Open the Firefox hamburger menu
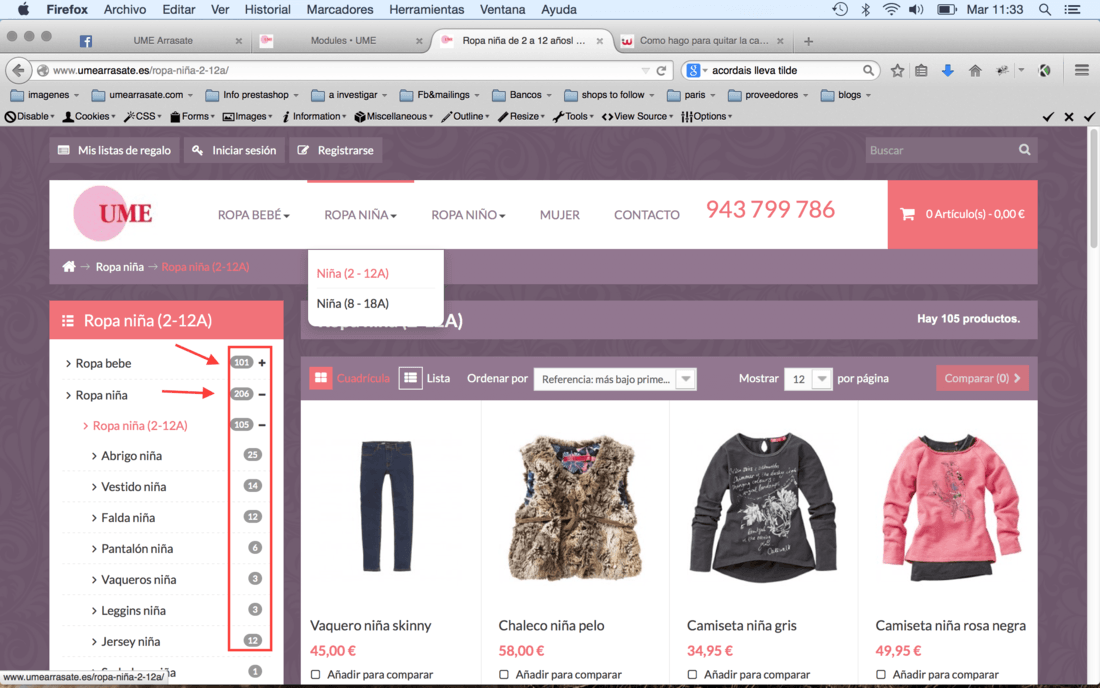Viewport: 1100px width, 688px height. coord(1081,69)
